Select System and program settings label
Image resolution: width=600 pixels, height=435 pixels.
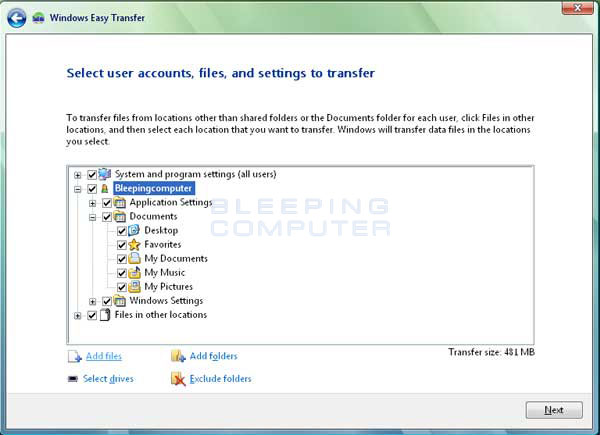[196, 174]
